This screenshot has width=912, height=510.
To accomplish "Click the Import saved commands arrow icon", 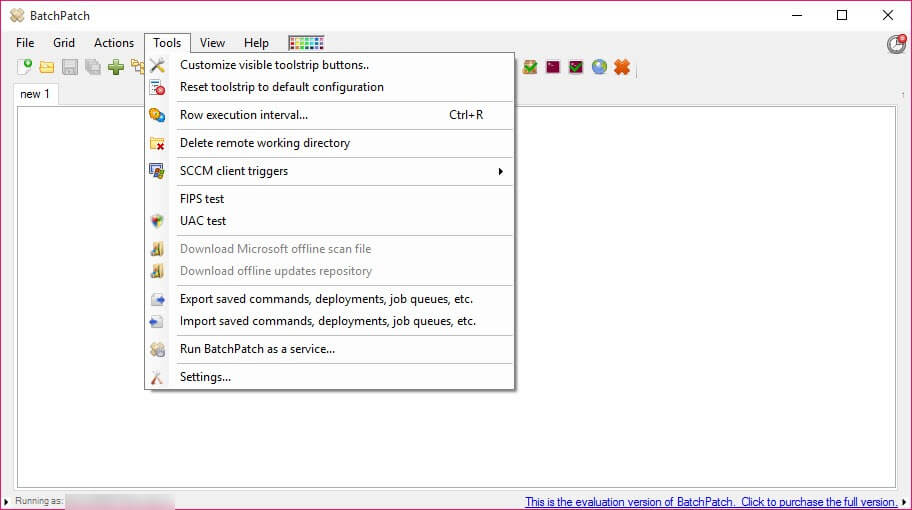I will (x=156, y=321).
